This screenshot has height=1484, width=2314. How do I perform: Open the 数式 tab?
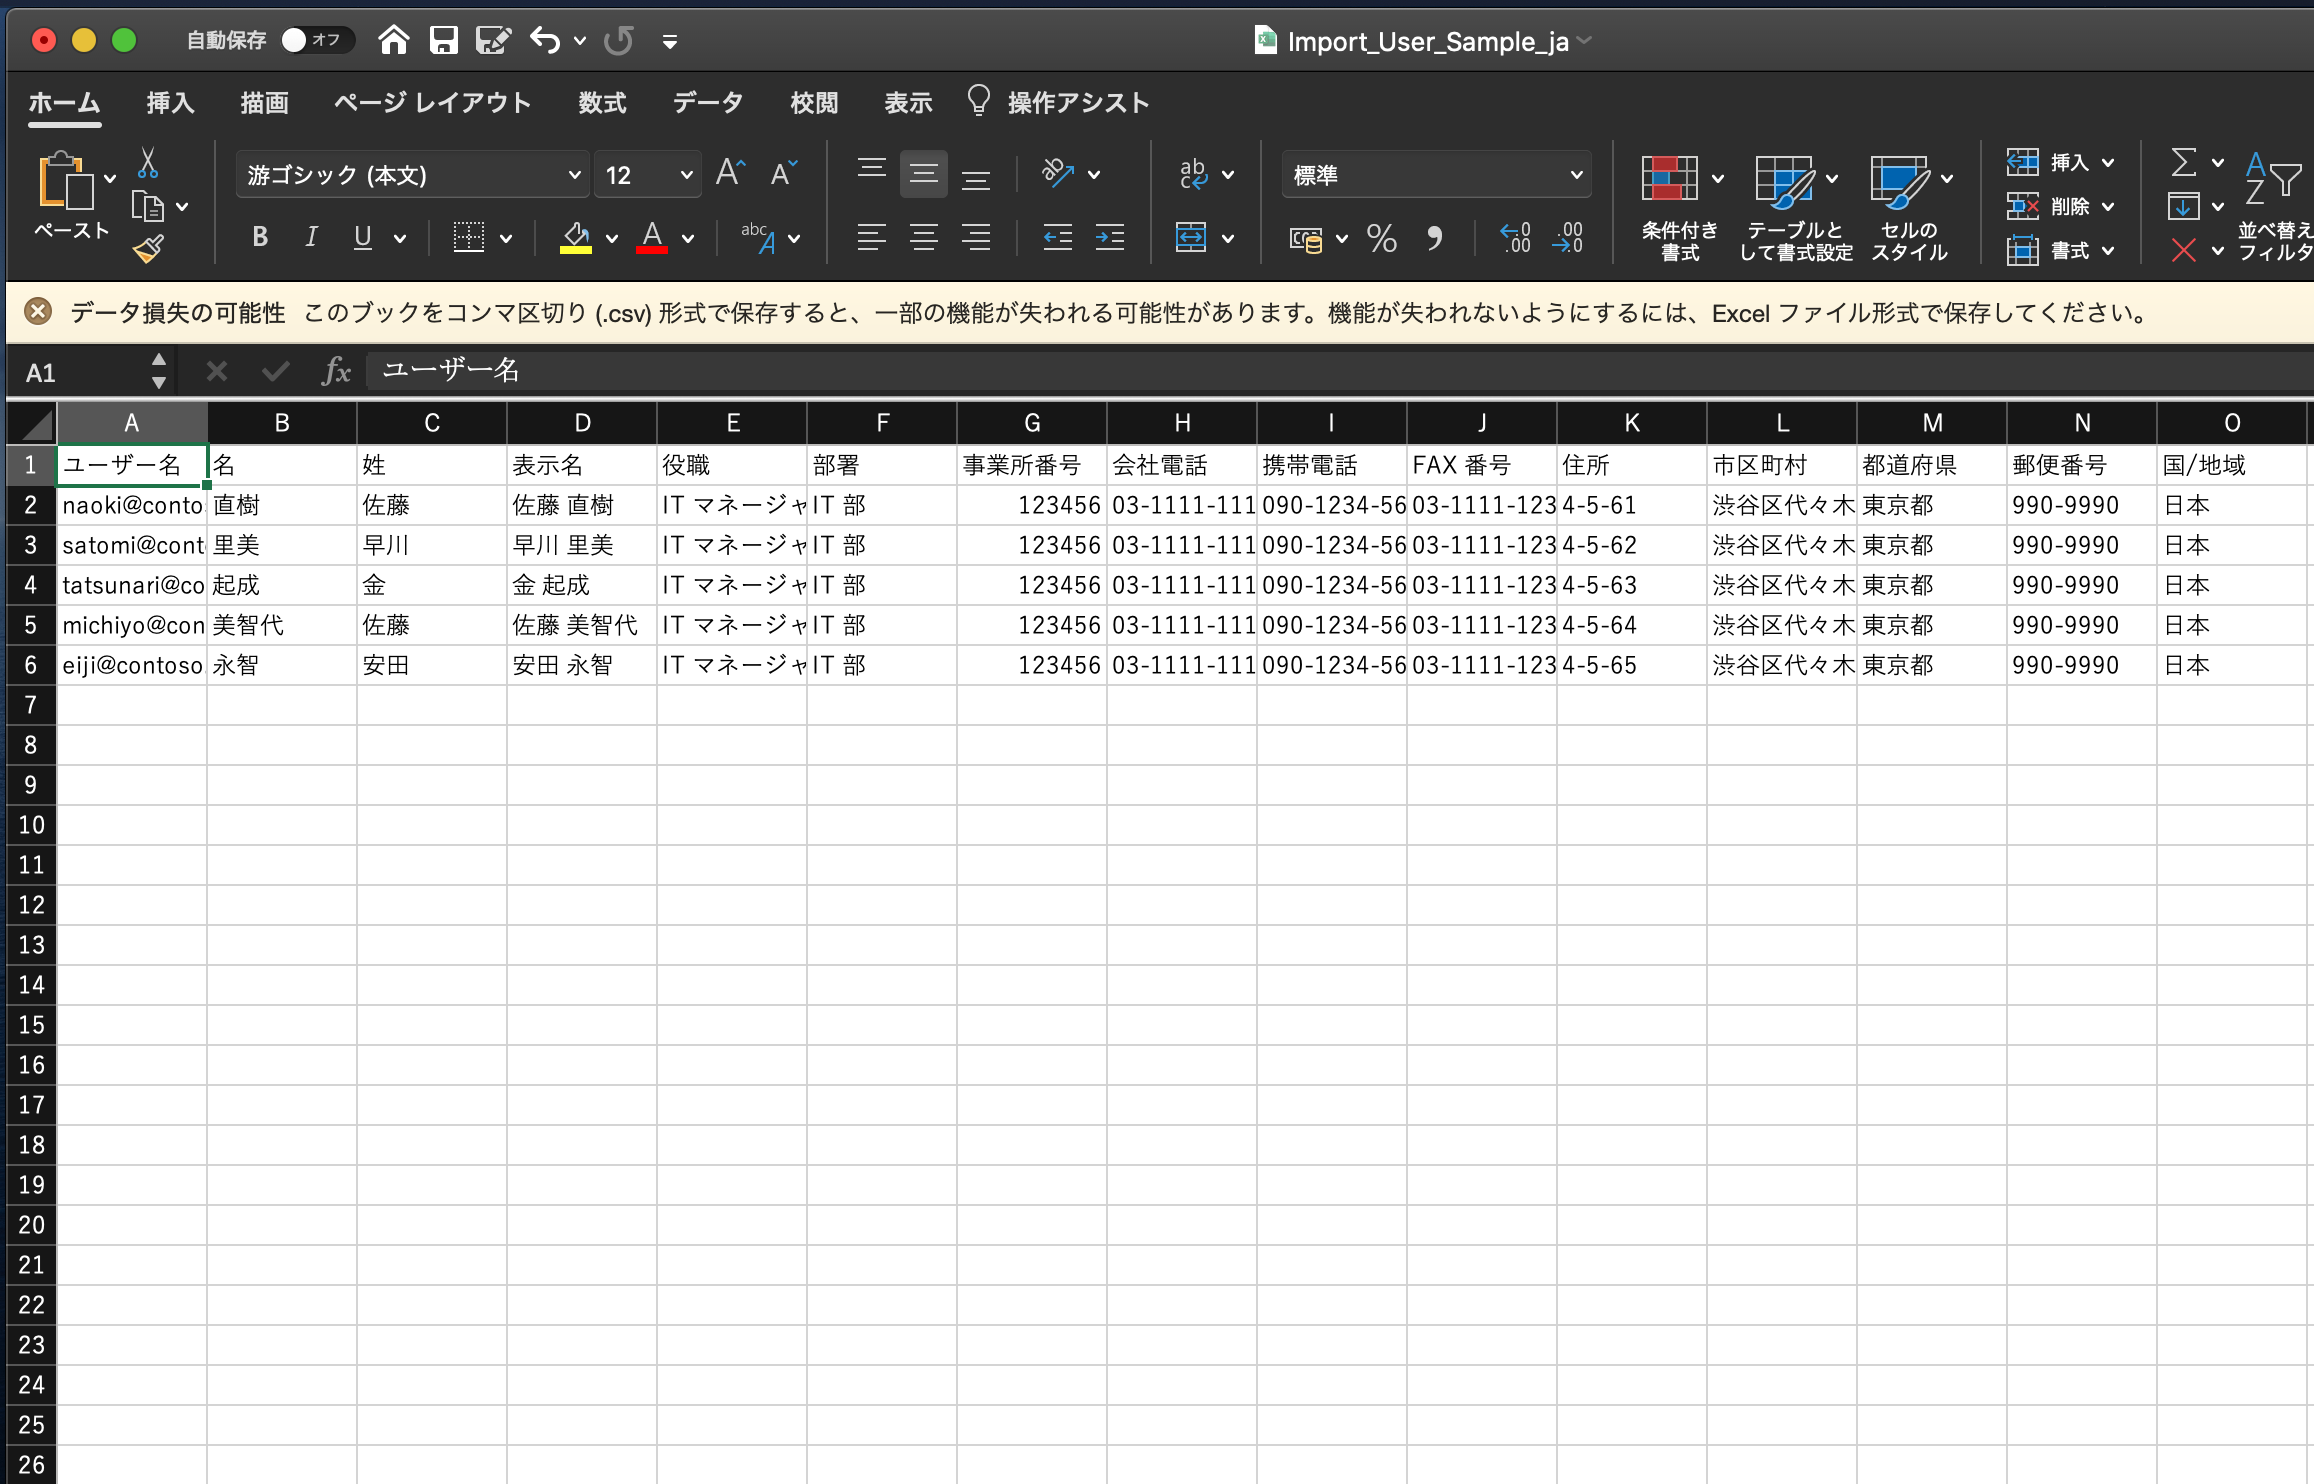tap(602, 103)
